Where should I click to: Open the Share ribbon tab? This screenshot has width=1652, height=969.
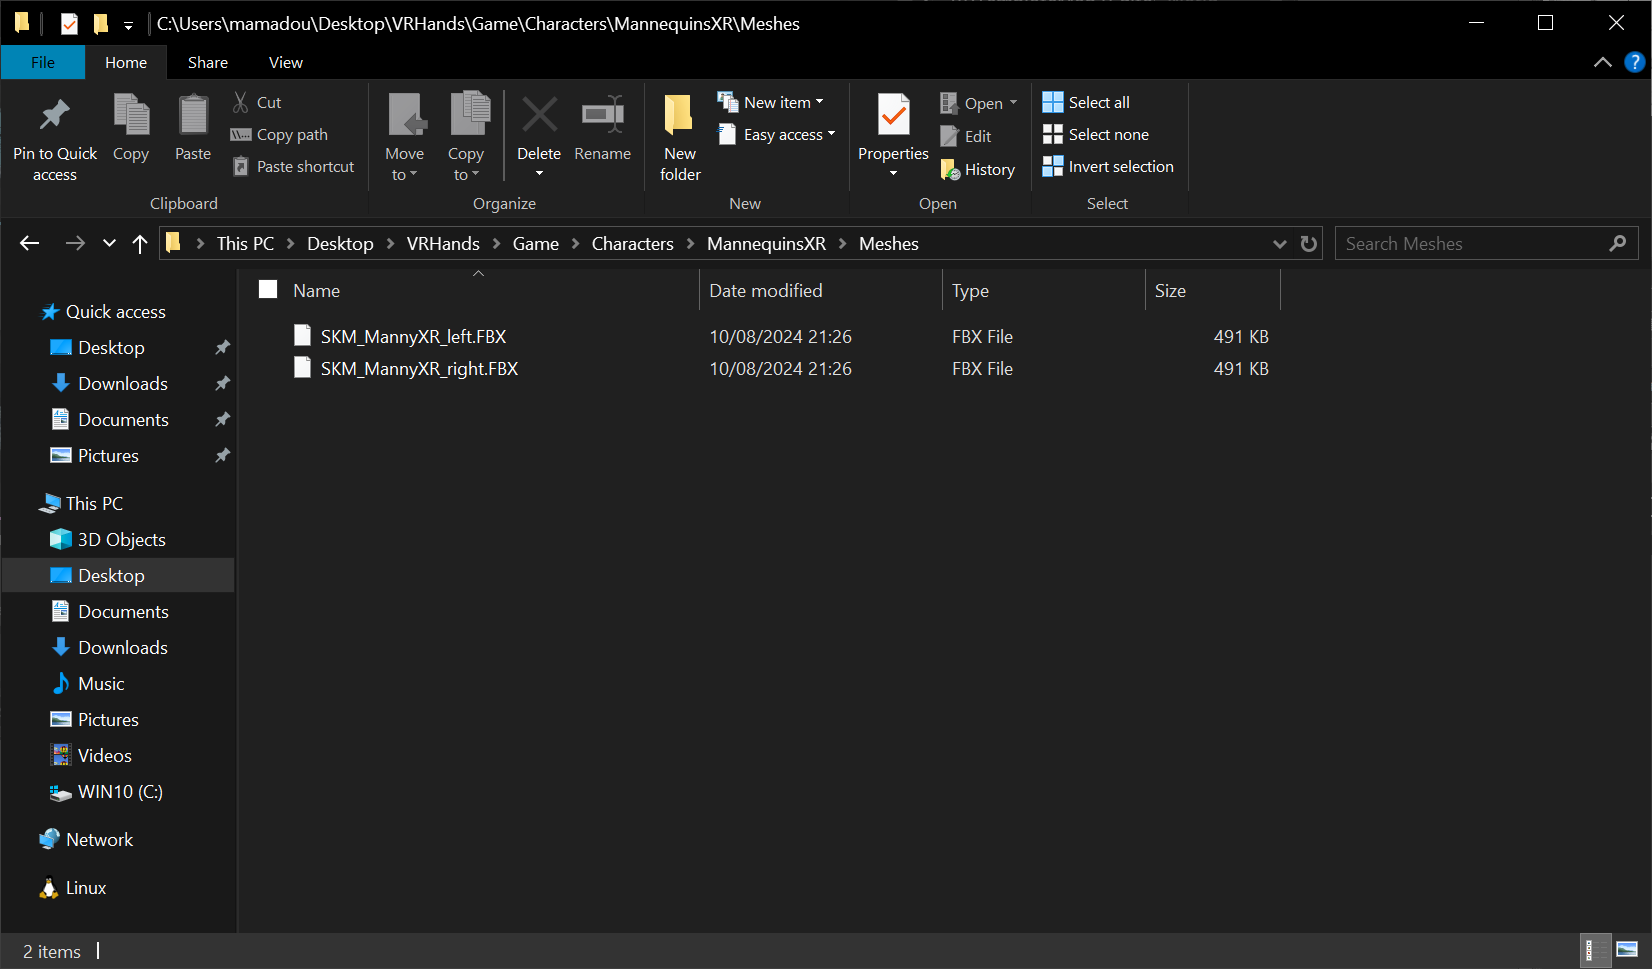tap(207, 62)
